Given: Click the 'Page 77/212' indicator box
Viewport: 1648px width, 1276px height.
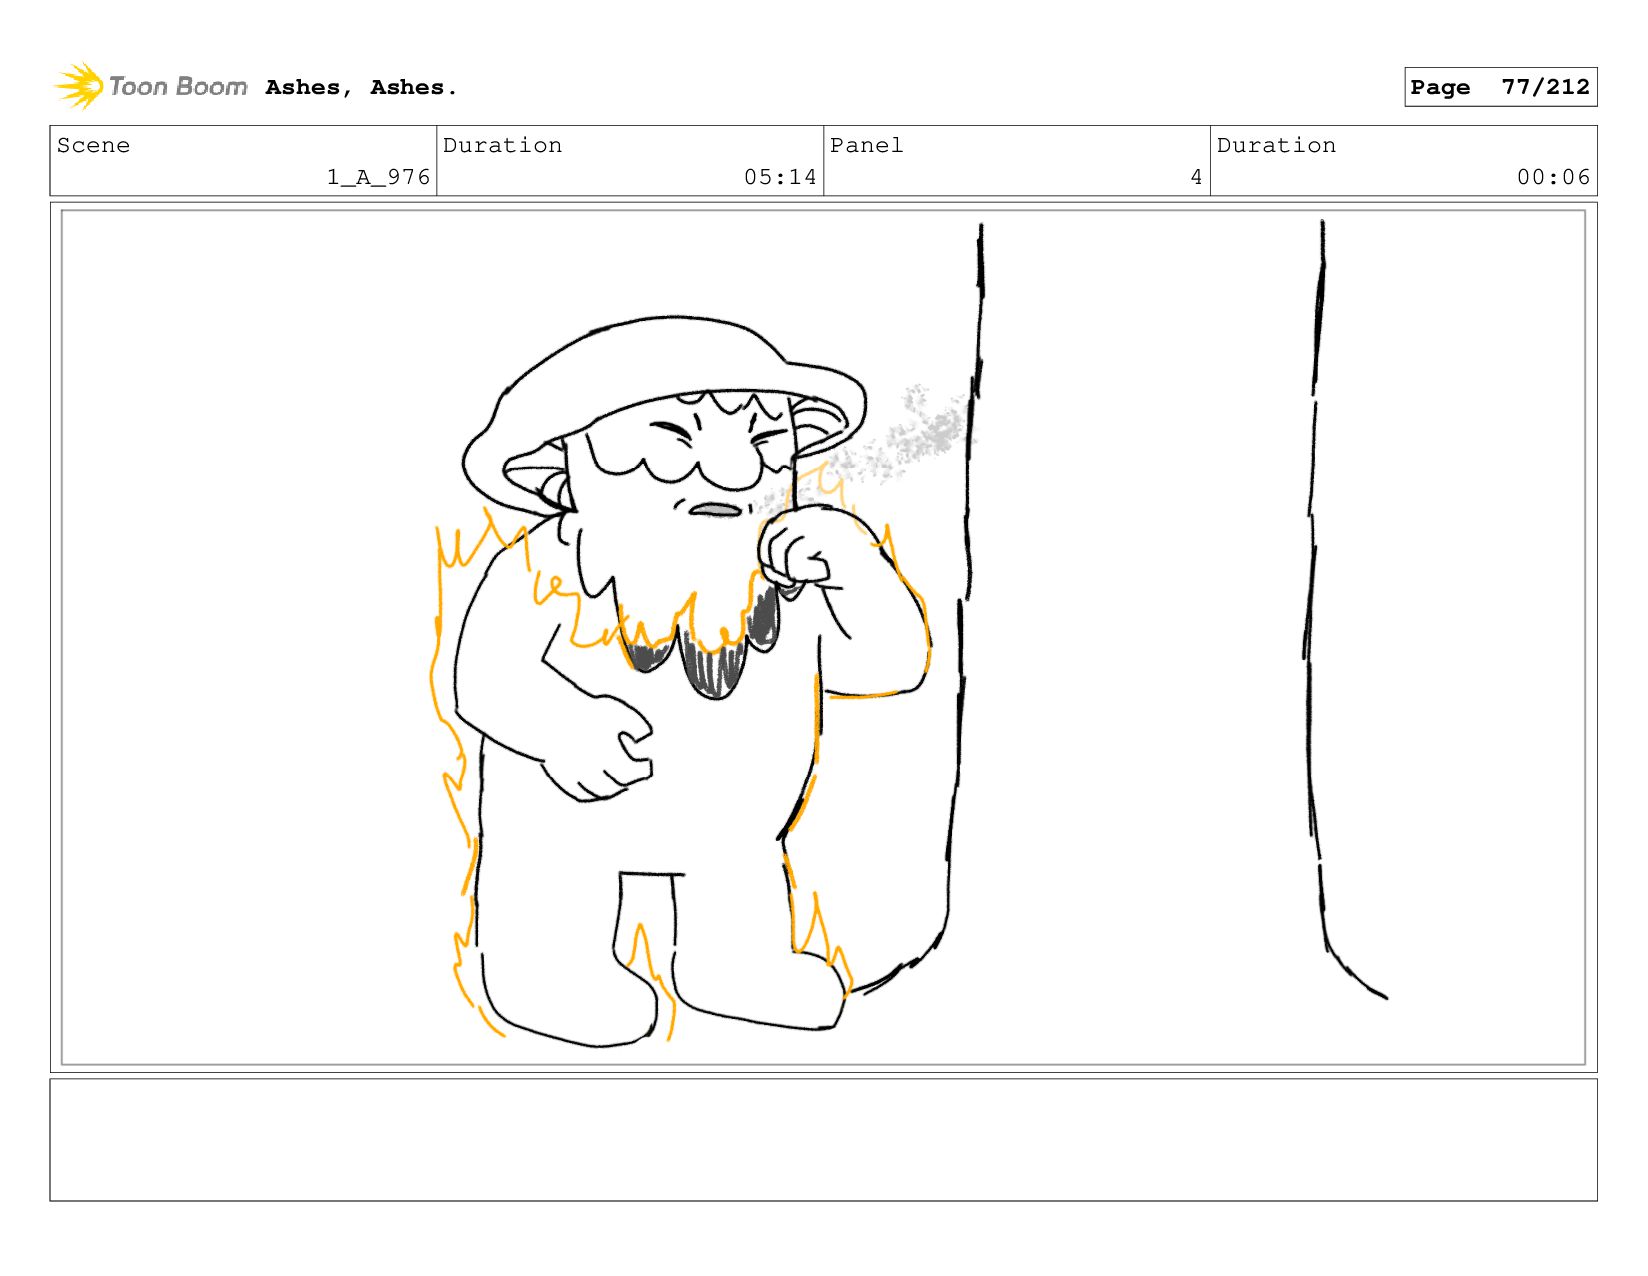Looking at the screenshot, I should (1500, 87).
